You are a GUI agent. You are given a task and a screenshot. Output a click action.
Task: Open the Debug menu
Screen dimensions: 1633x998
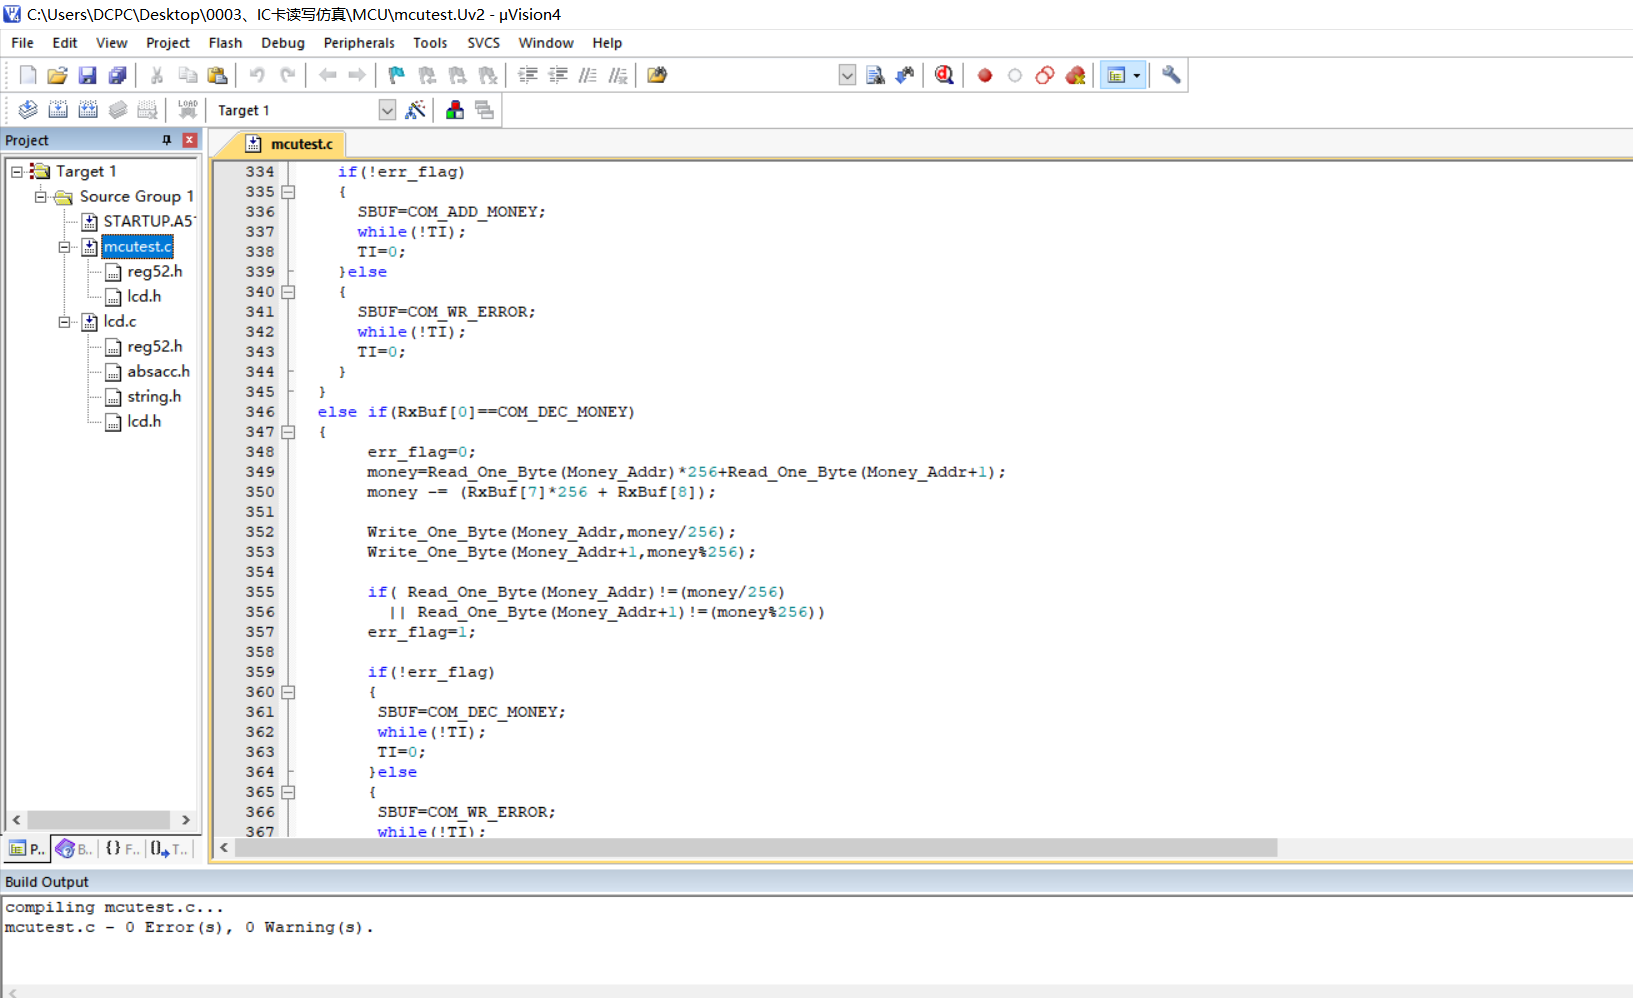coord(283,43)
